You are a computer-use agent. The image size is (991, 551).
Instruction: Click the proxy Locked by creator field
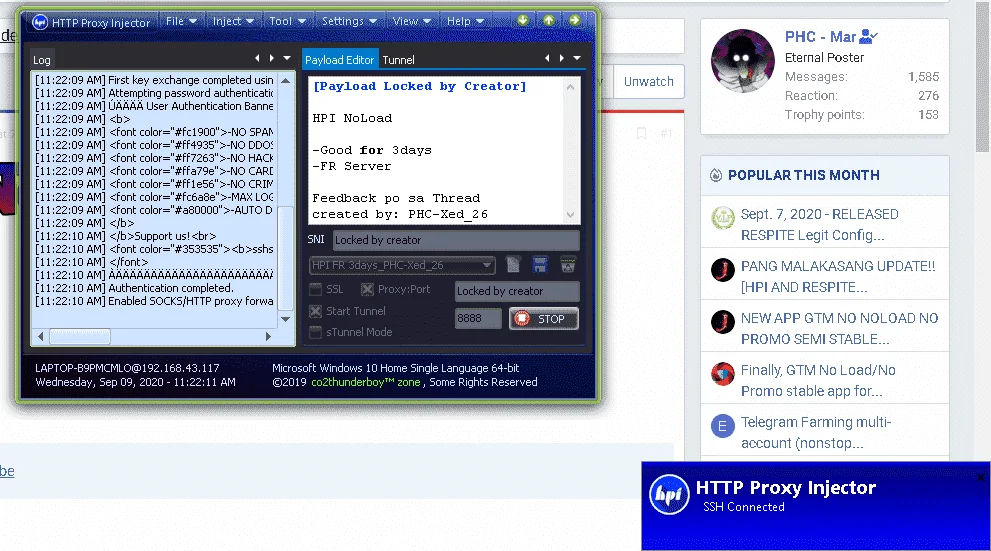tap(517, 291)
